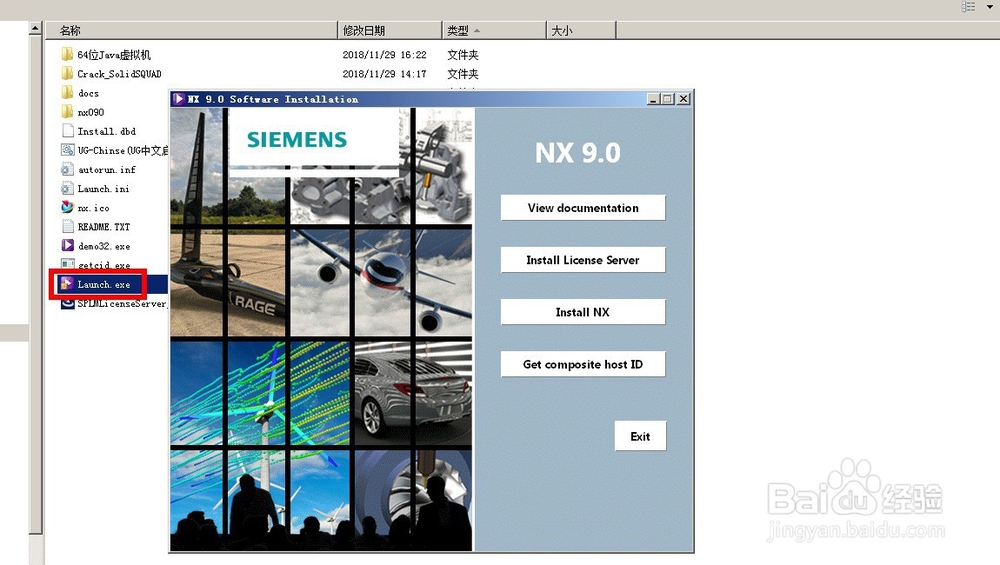Close the NX 9.0 Software Installation window
This screenshot has height=565, width=1000.
pos(684,99)
